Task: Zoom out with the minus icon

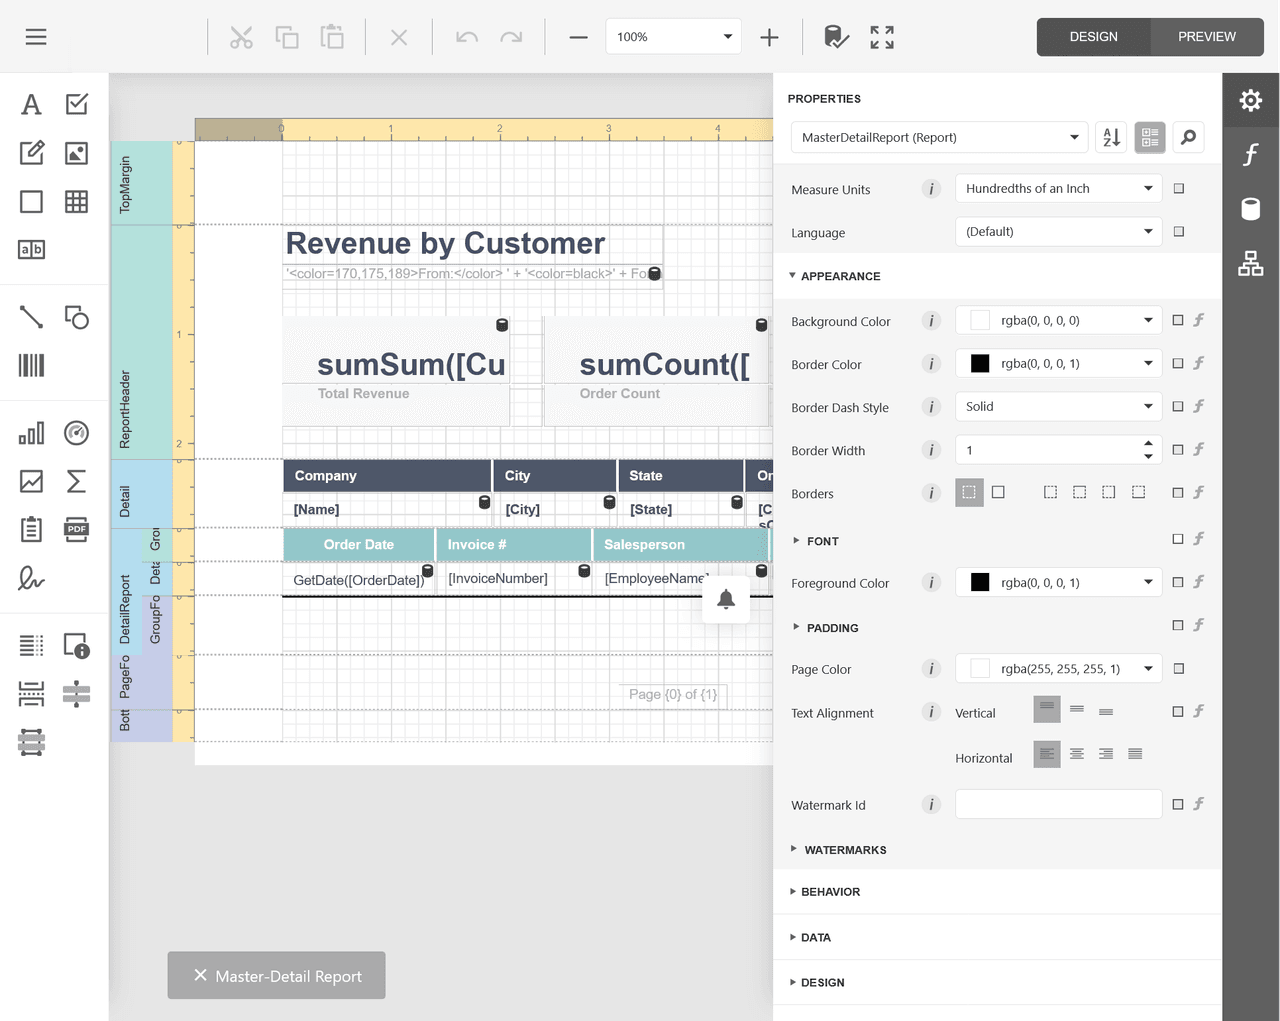Action: pyautogui.click(x=578, y=37)
